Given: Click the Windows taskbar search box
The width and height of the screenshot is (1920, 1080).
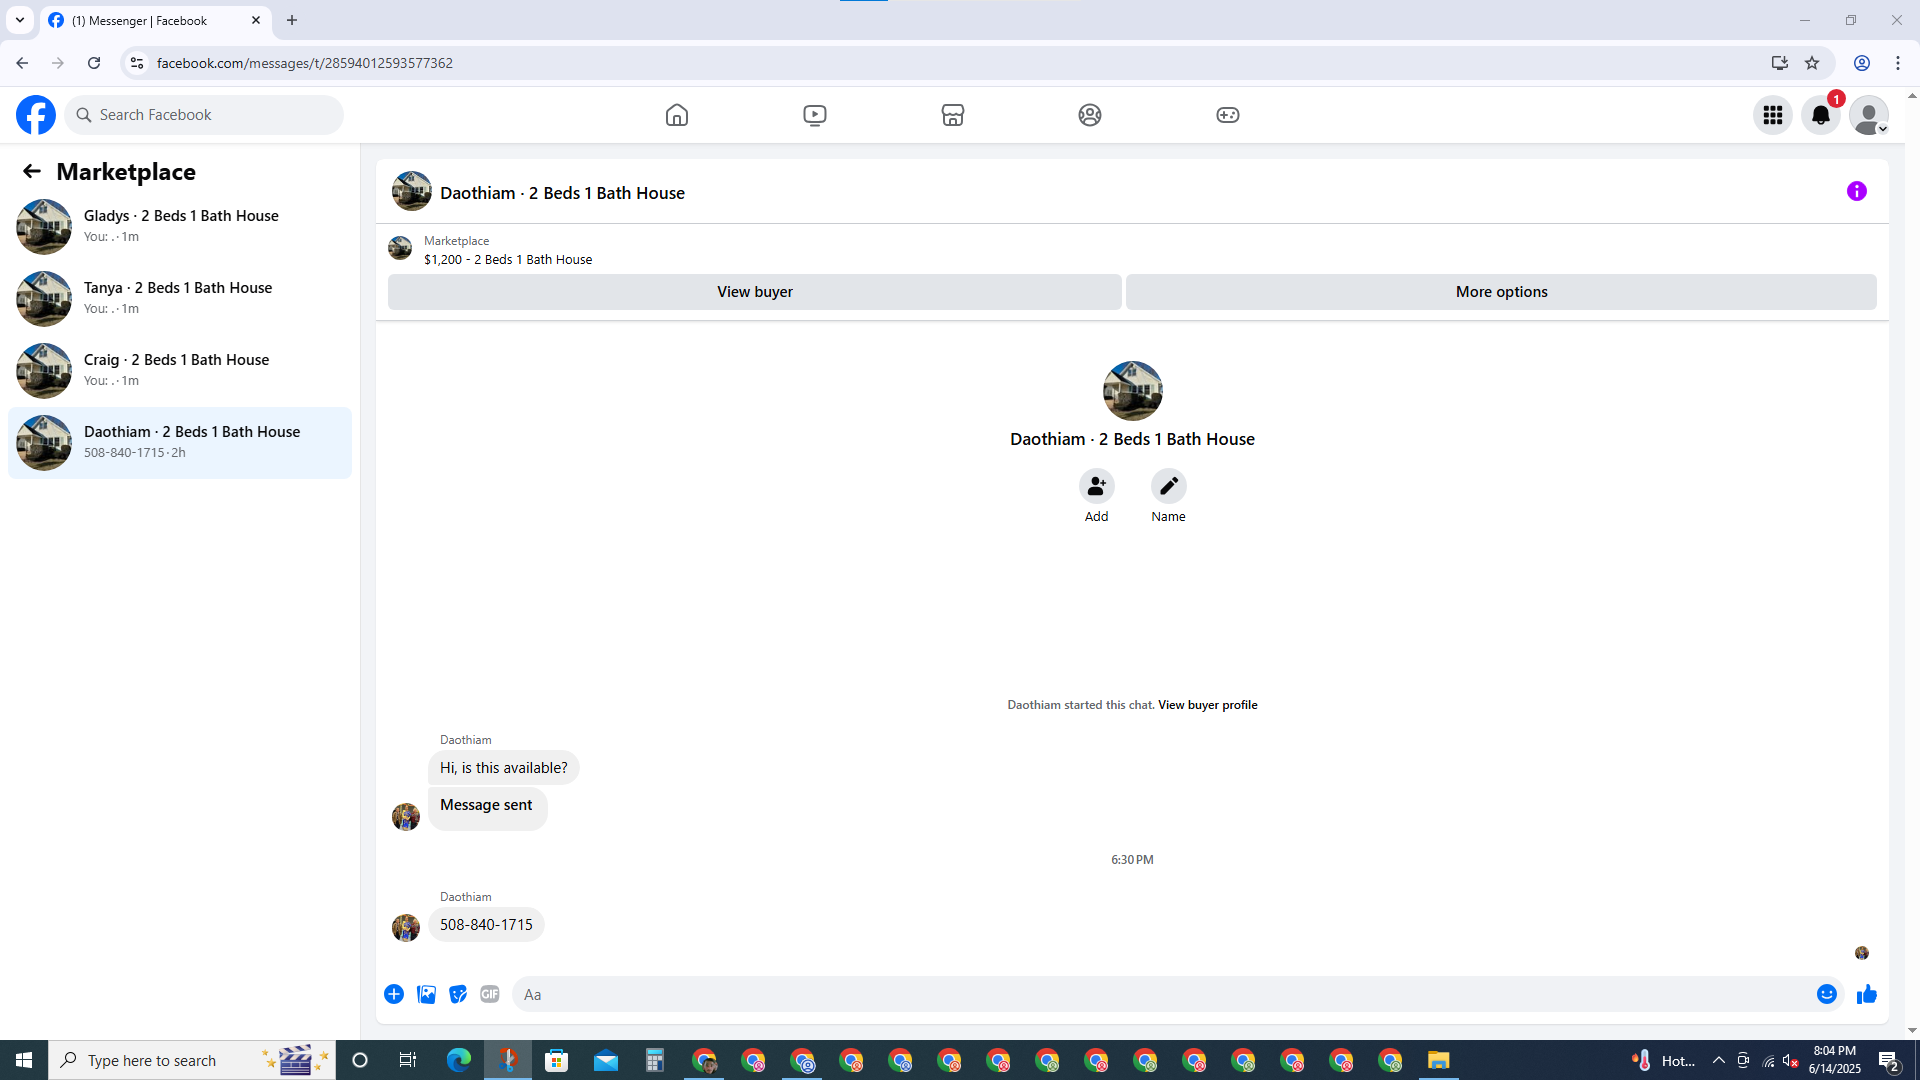Looking at the screenshot, I should 192,1060.
